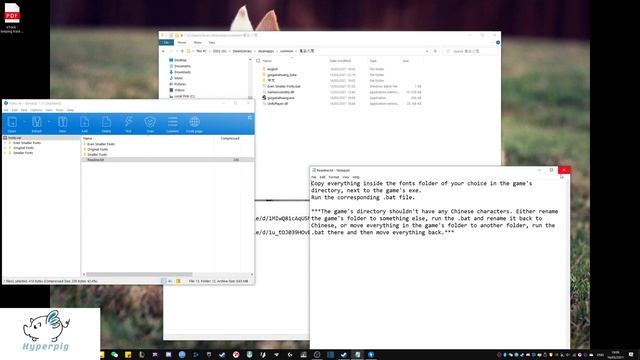Open the Share ribbon tab in Explorer
The height and width of the screenshot is (360, 640).
[198, 42]
